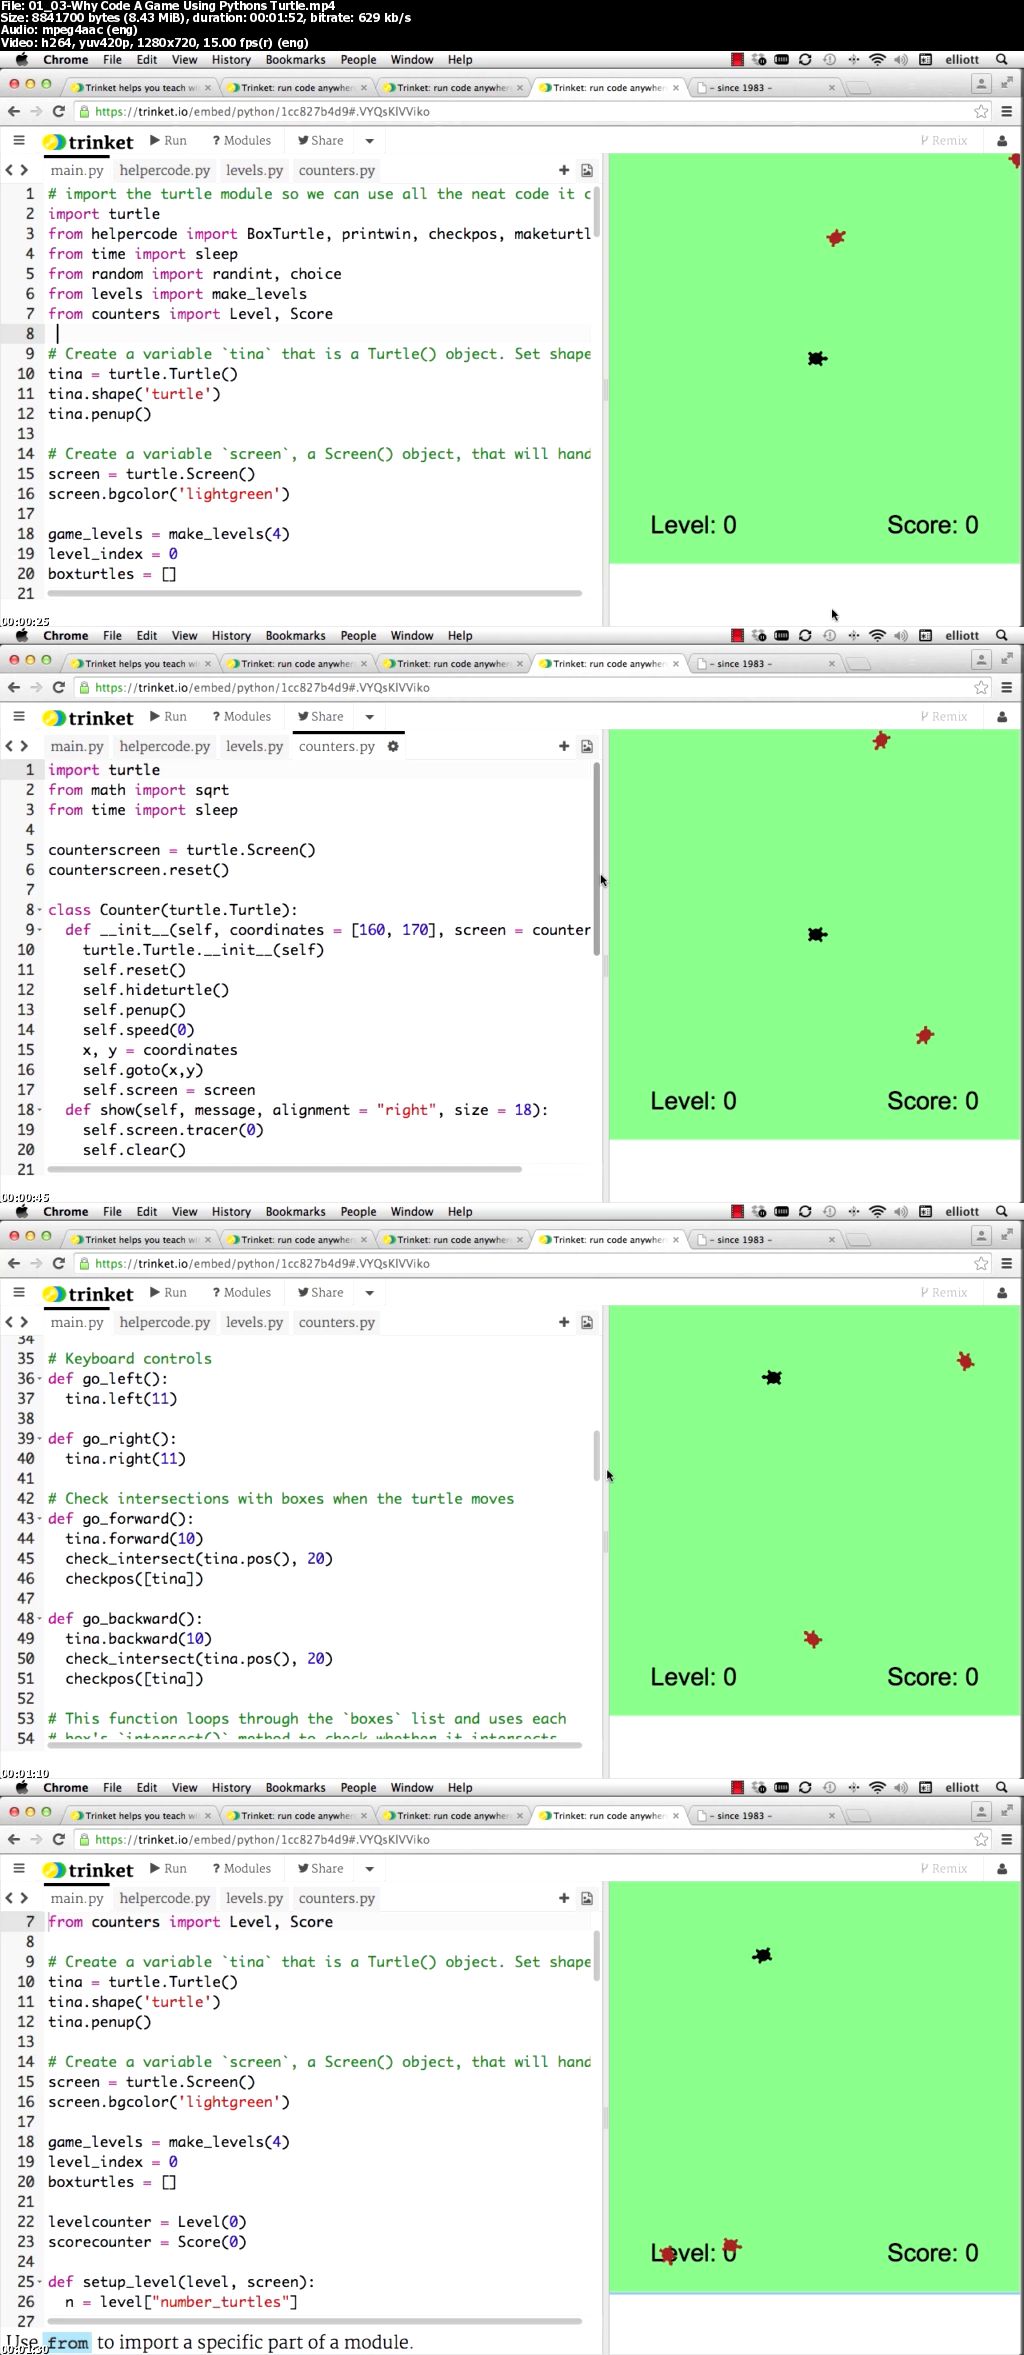Click the sync refresh icon in third frame menu bar
This screenshot has height=2355, width=1024.
[x=805, y=1212]
